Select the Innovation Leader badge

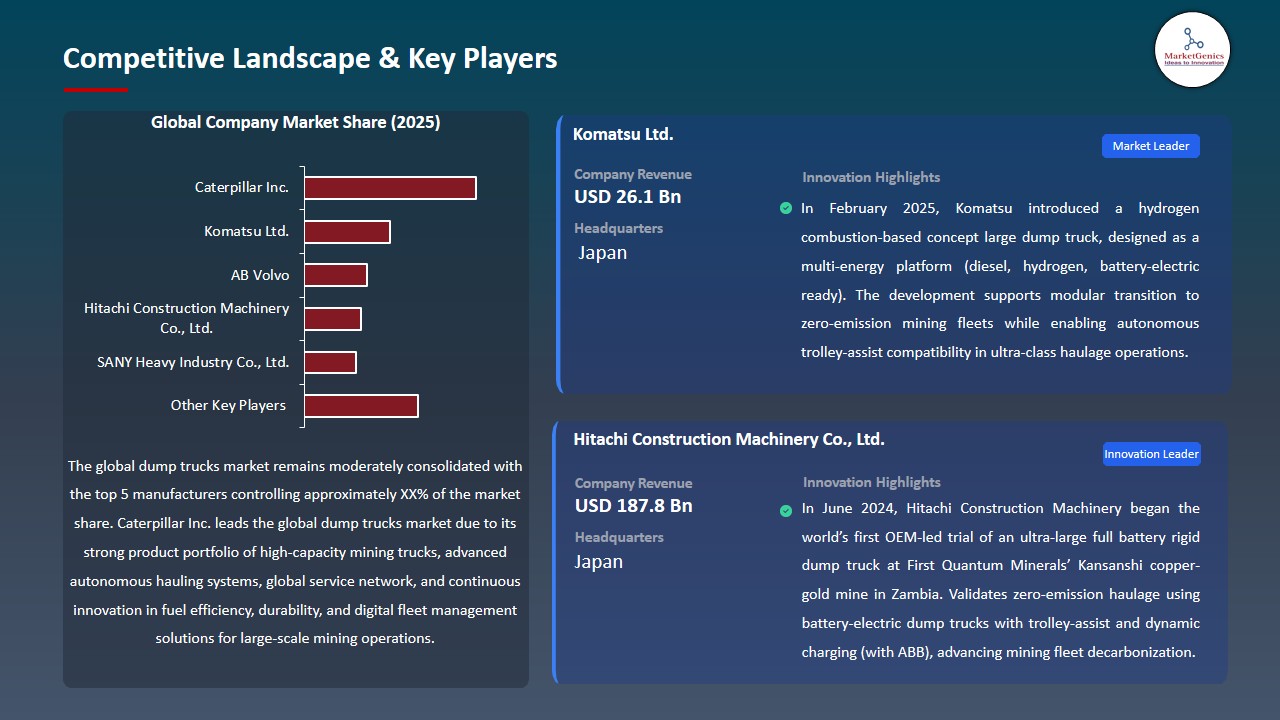pos(1150,454)
